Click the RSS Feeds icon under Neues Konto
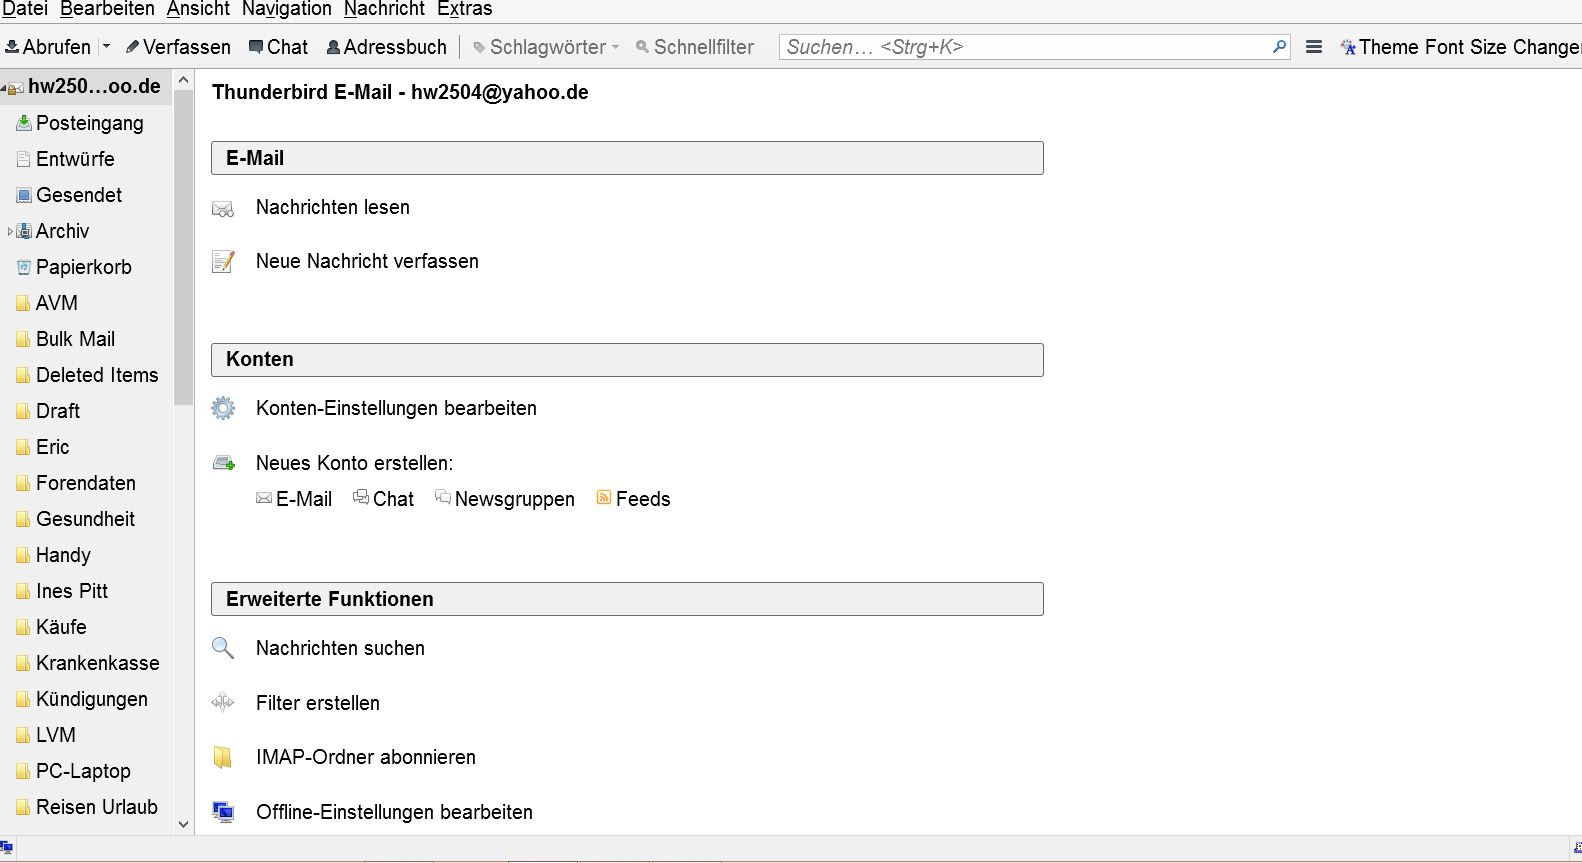The width and height of the screenshot is (1582, 863). tap(604, 498)
